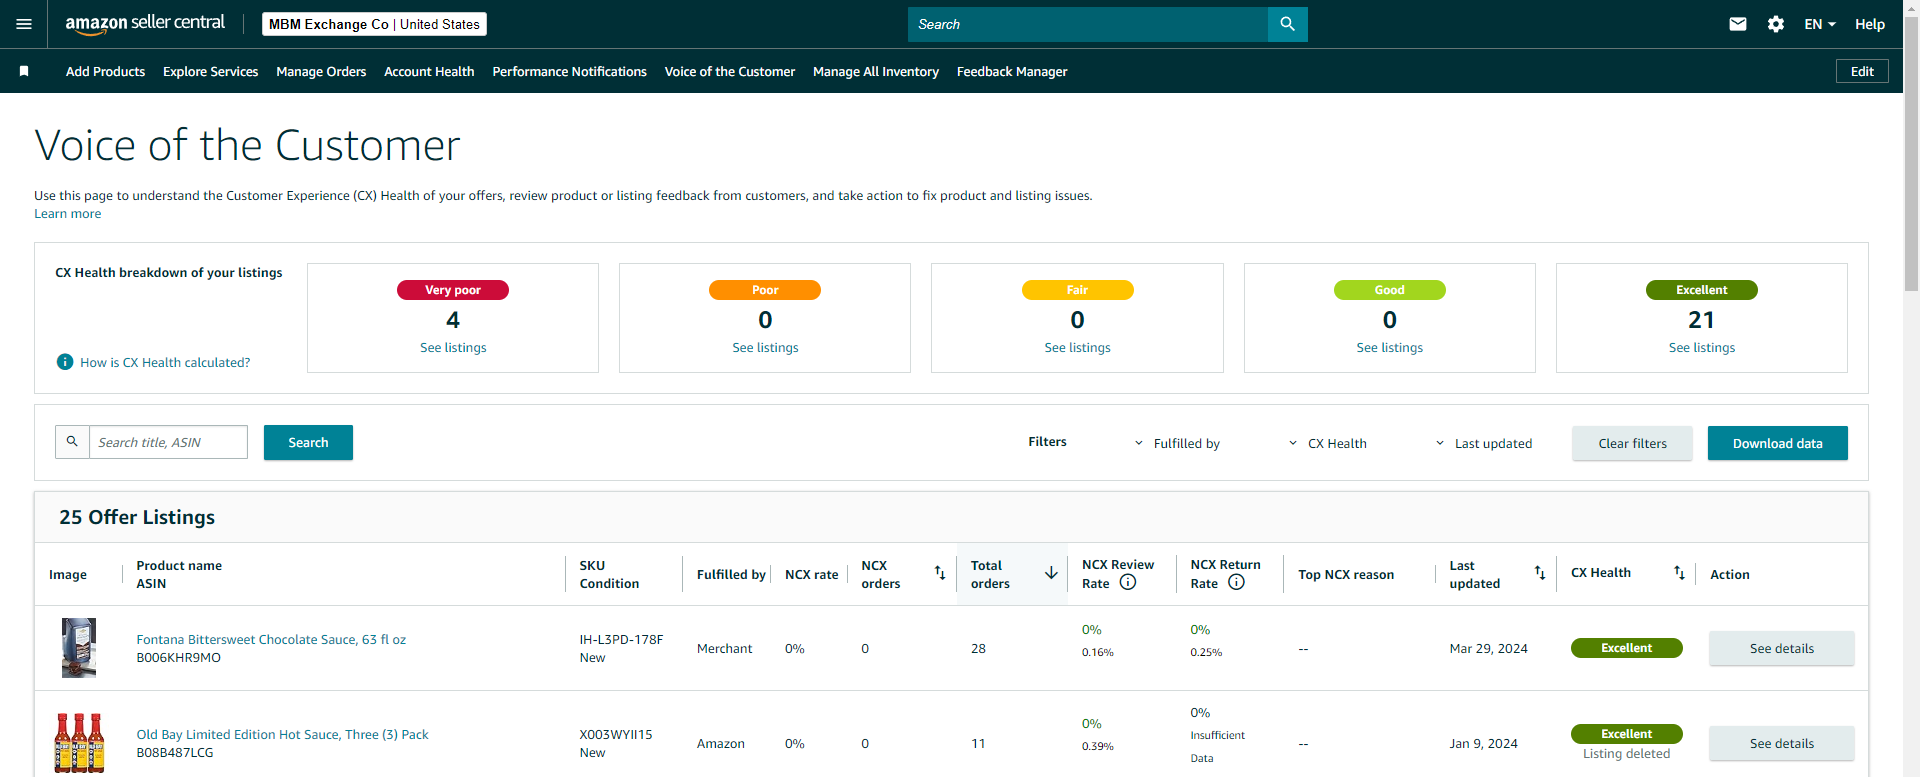1920x777 pixels.
Task: Click the header Search input field
Action: coord(1088,24)
